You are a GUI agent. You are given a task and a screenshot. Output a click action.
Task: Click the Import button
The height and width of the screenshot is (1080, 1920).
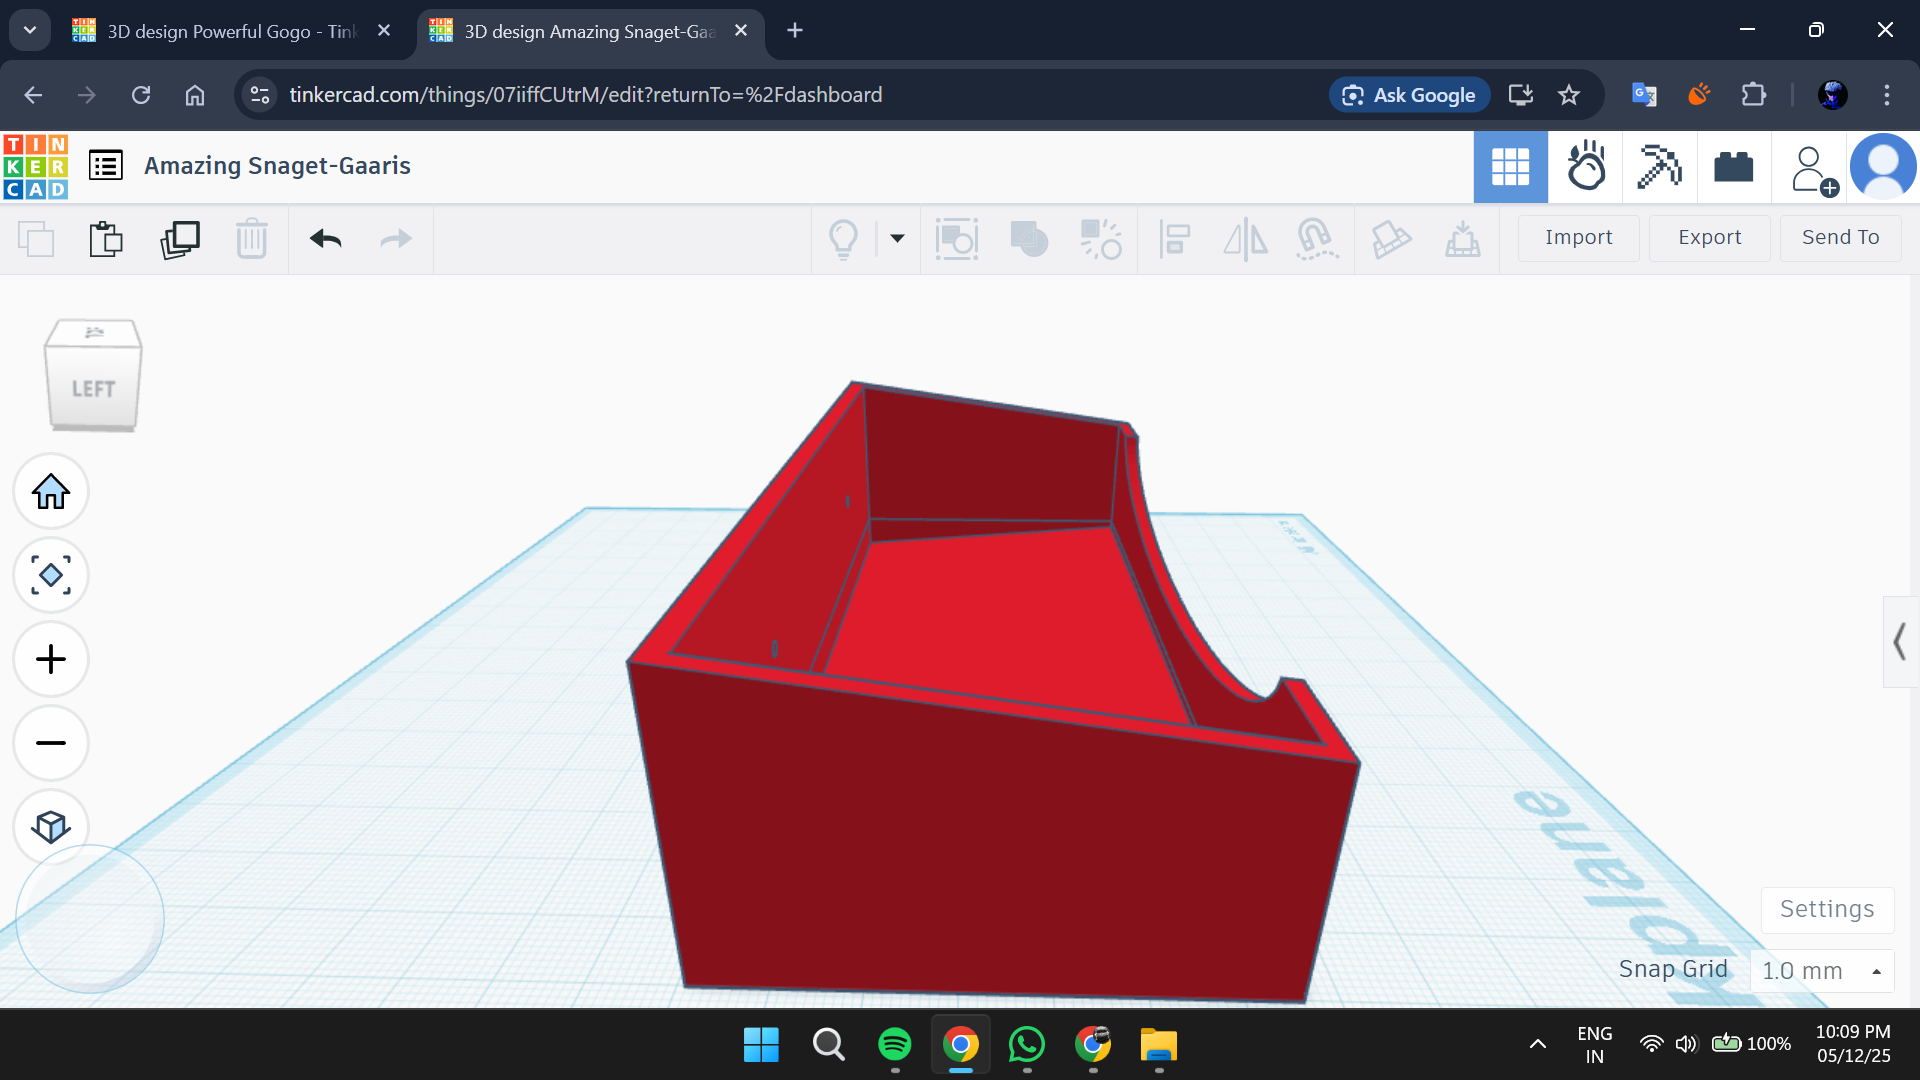pos(1578,238)
